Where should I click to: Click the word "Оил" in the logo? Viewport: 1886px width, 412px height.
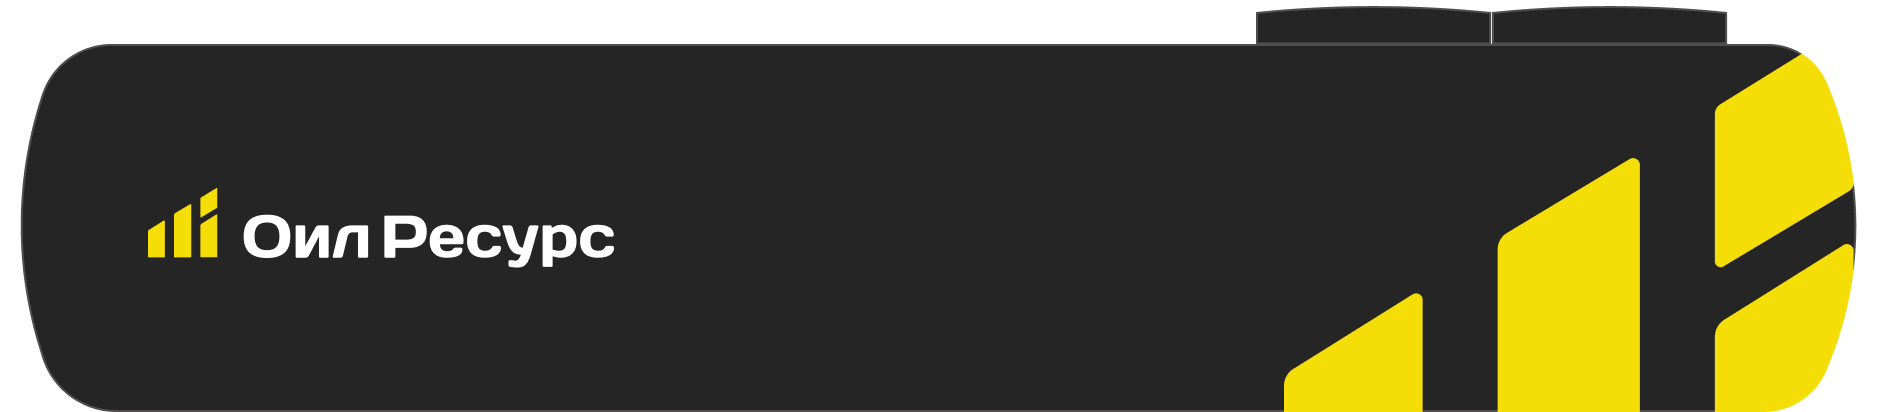point(307,238)
